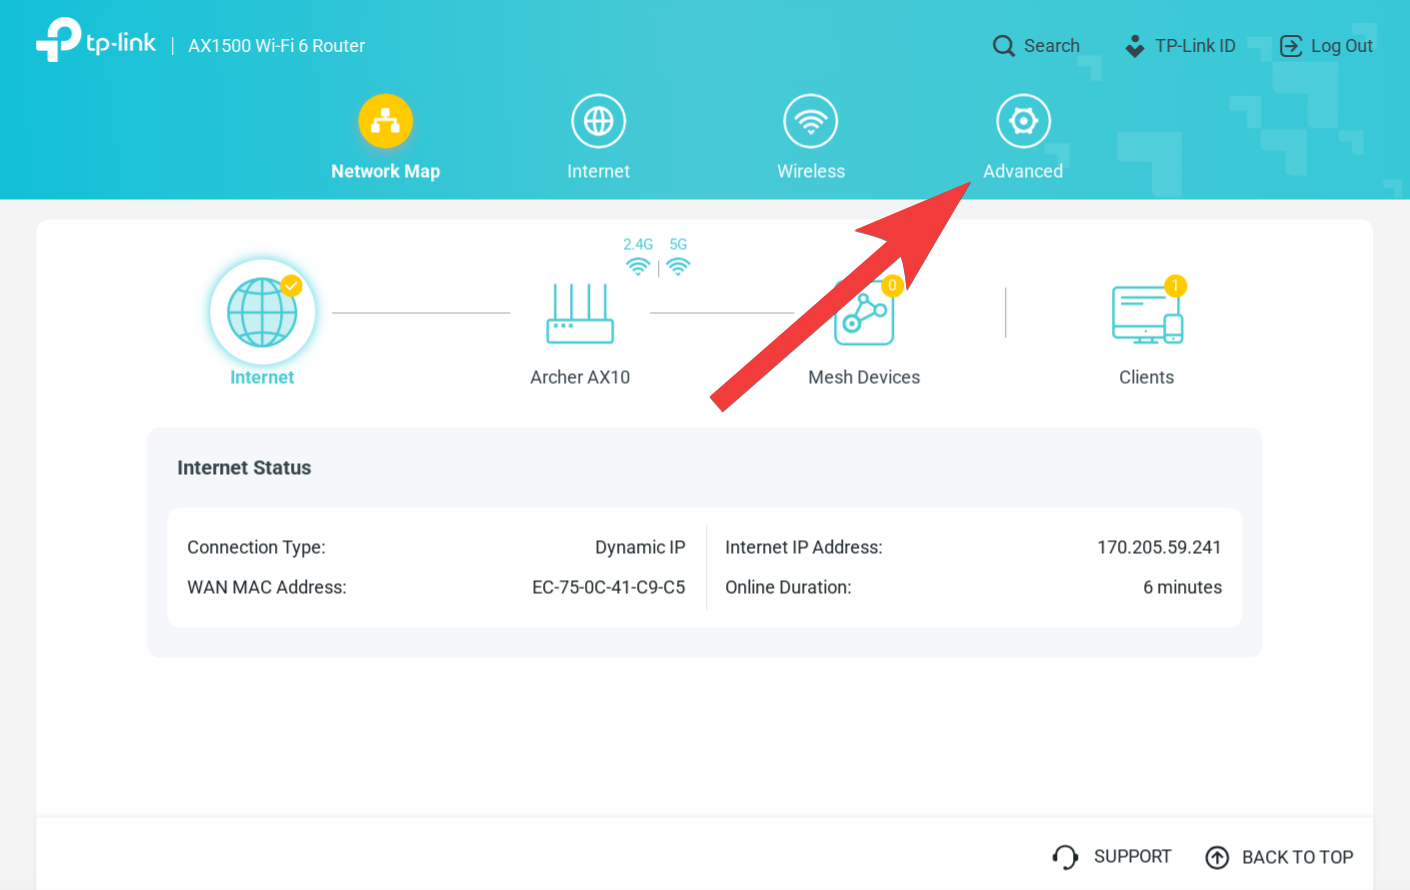Click the Search magnifier icon
The image size is (1410, 890).
coord(1003,46)
